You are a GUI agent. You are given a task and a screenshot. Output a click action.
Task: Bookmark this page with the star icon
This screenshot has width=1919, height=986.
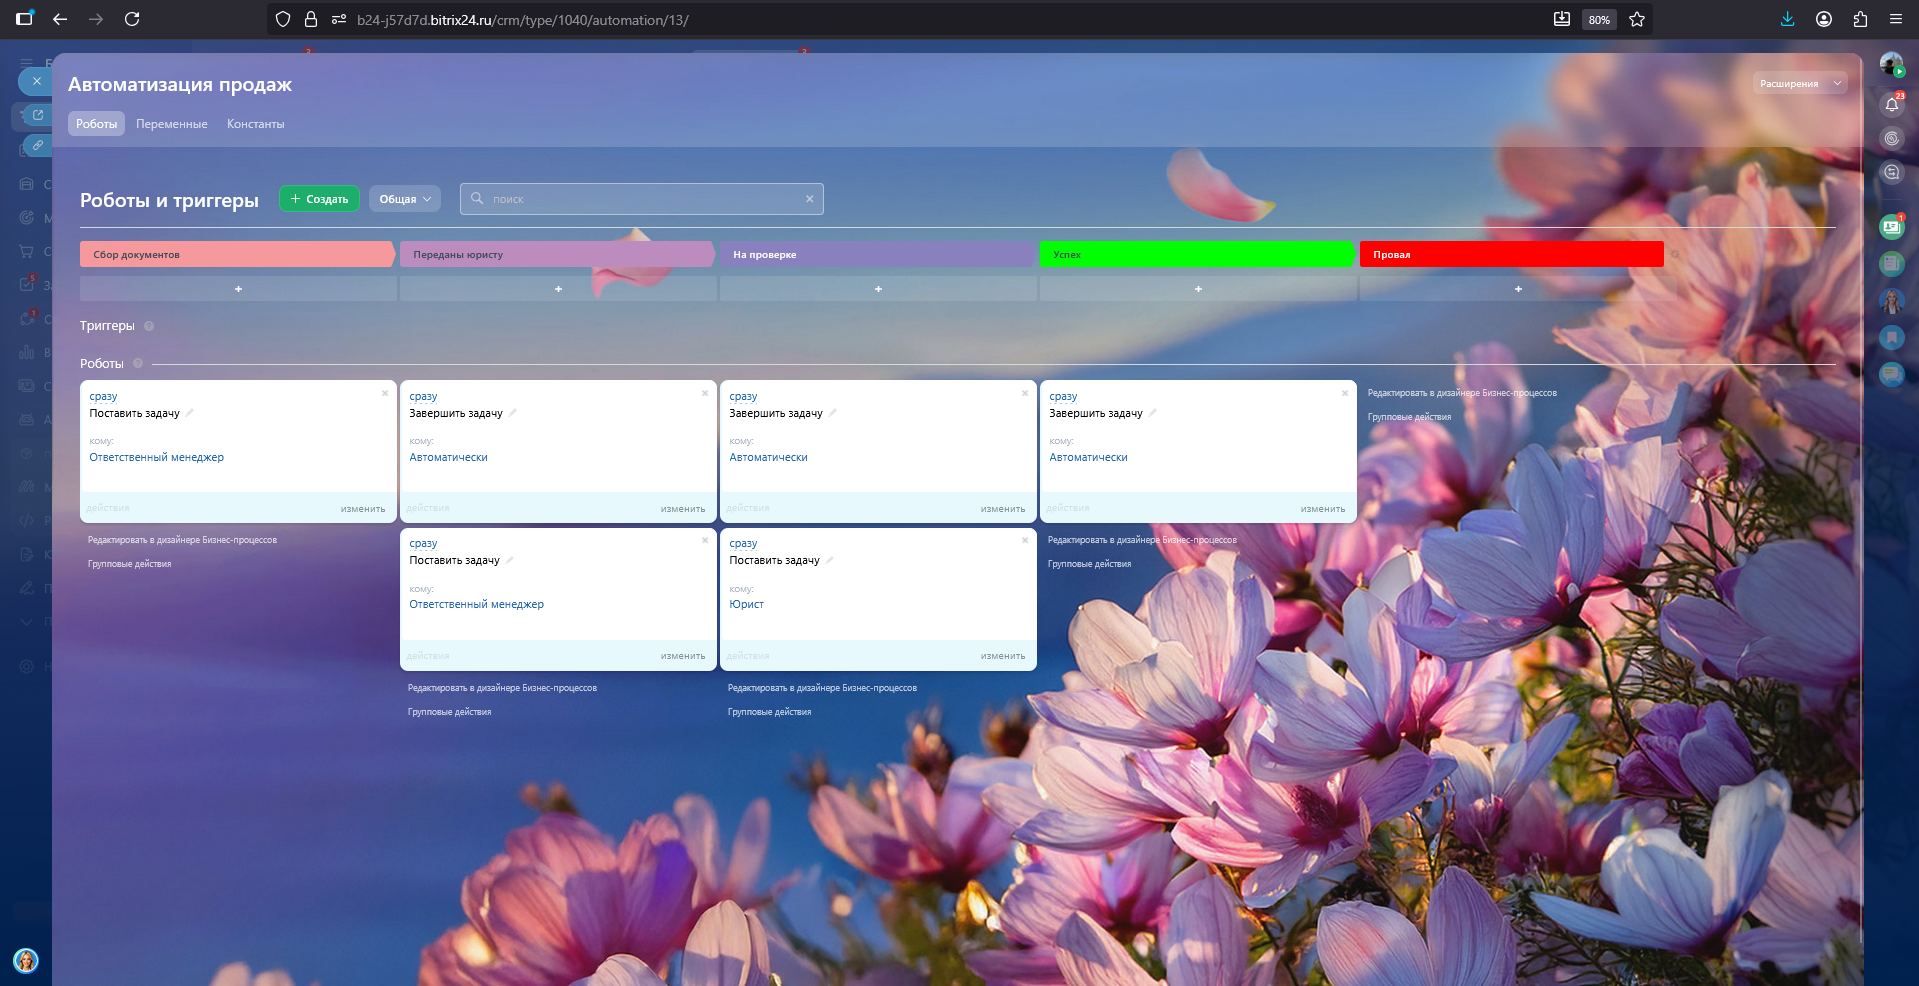click(x=1637, y=19)
